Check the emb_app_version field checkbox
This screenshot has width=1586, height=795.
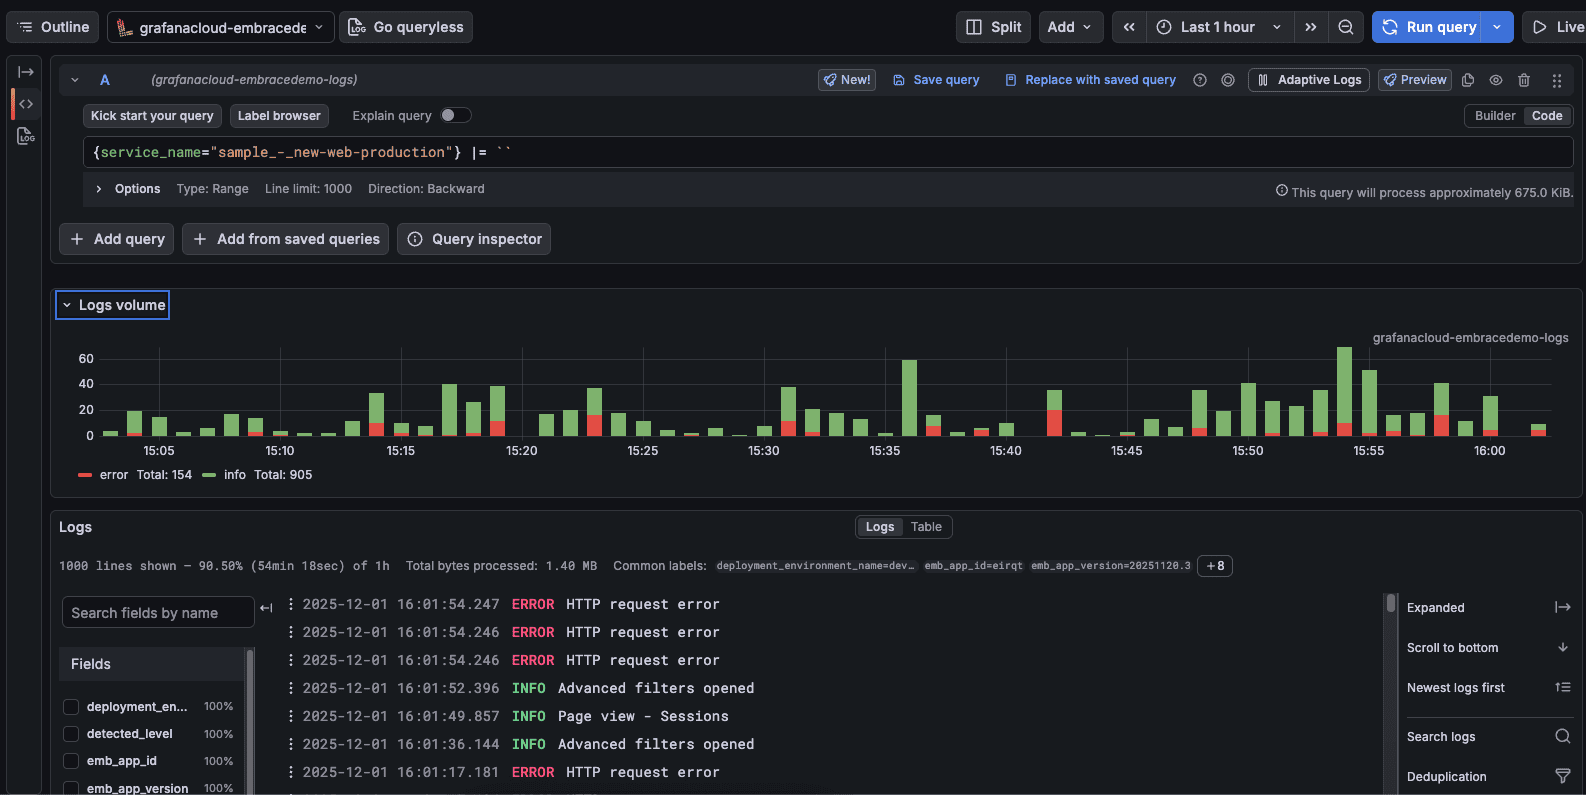click(71, 788)
